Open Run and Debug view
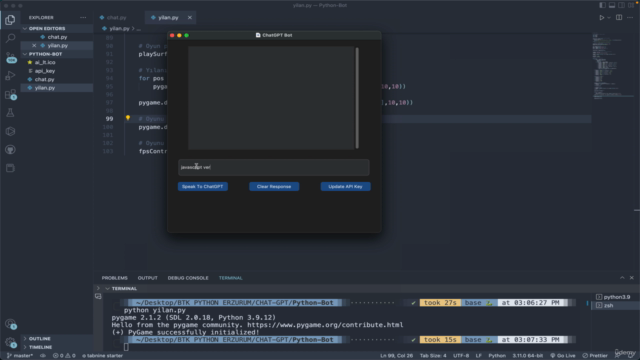 10,76
